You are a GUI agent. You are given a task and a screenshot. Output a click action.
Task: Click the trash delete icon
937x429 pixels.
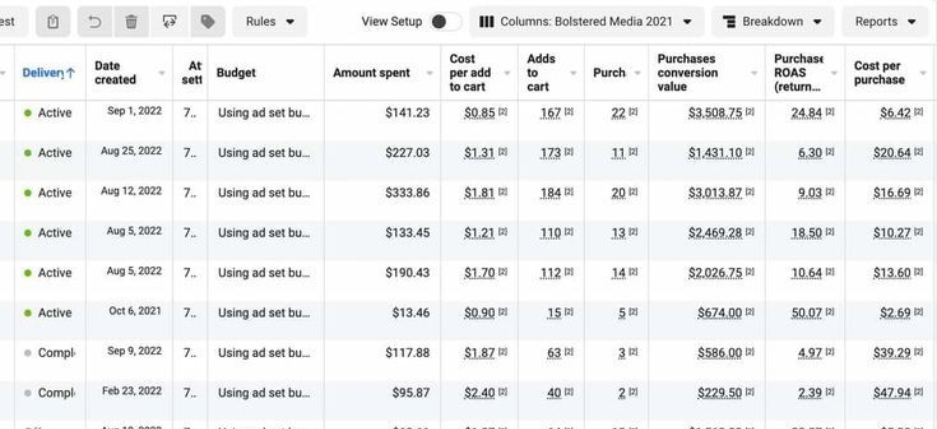tap(131, 22)
